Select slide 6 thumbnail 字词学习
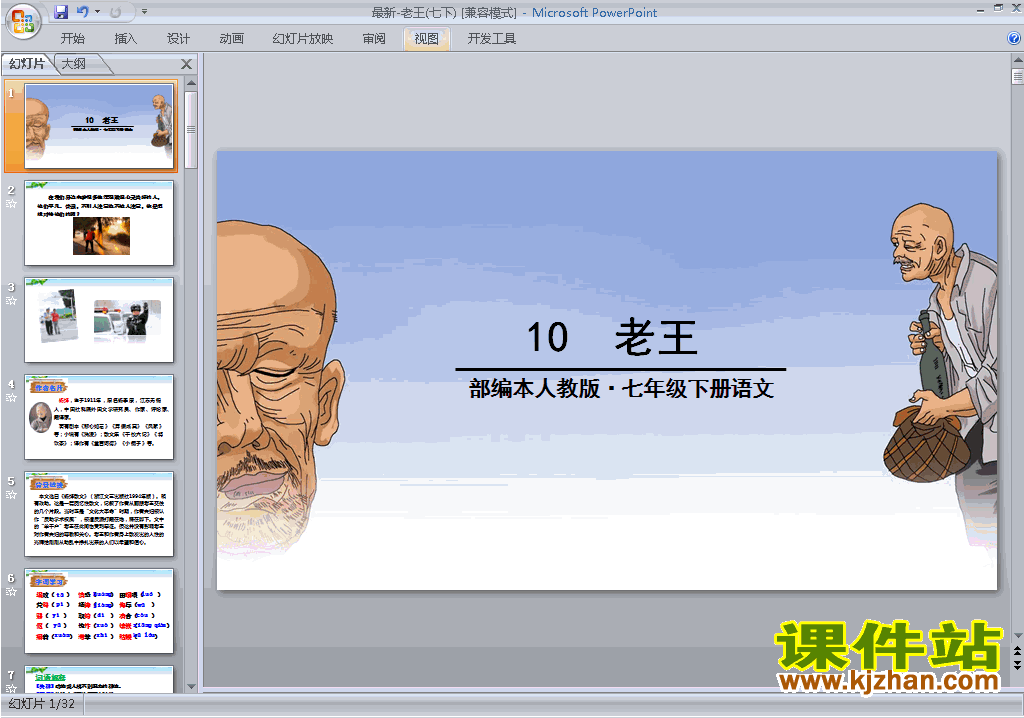The image size is (1024, 718). 99,611
